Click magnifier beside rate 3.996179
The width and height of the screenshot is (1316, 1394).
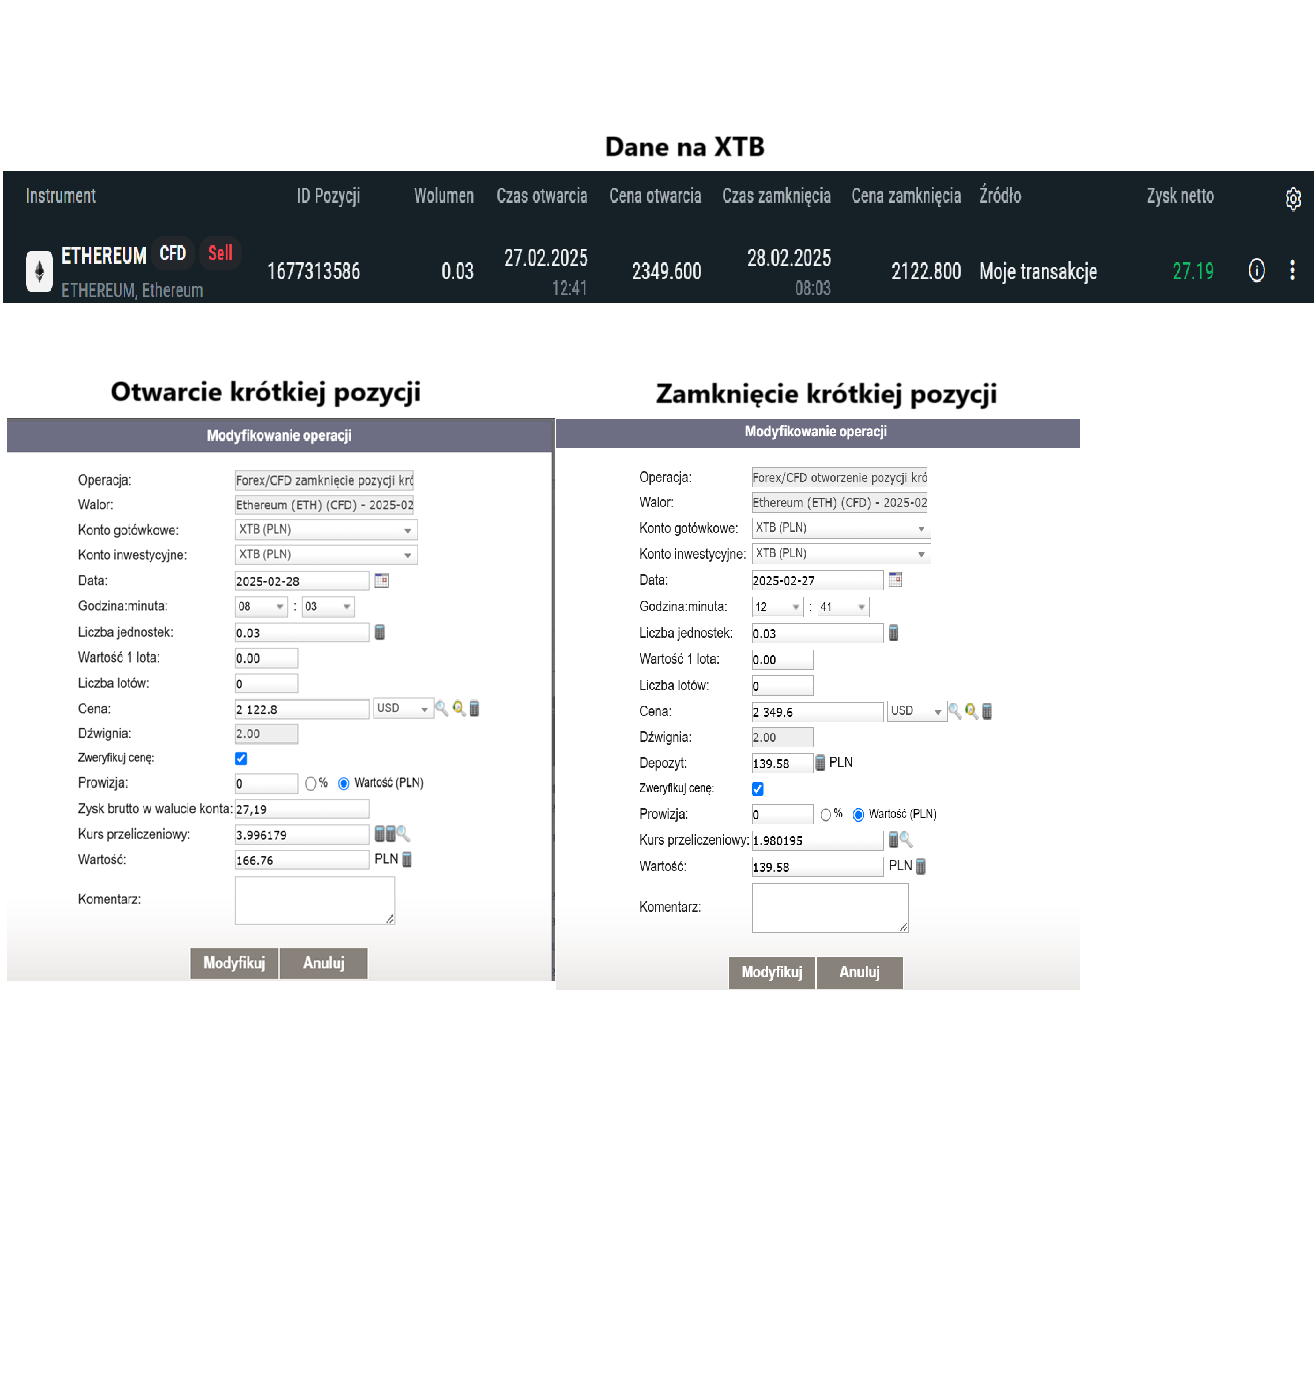[403, 833]
